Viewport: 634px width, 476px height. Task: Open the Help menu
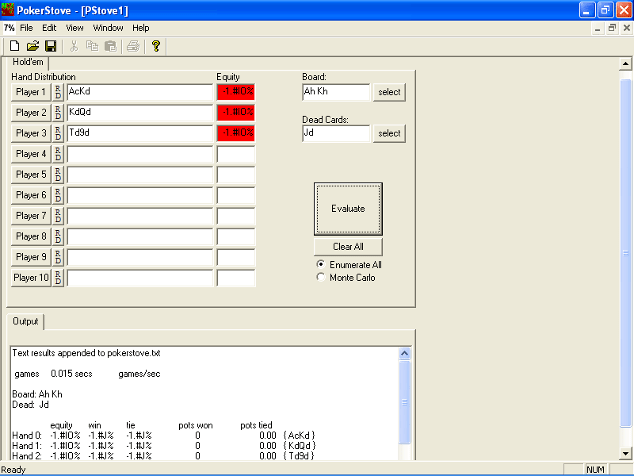click(141, 28)
